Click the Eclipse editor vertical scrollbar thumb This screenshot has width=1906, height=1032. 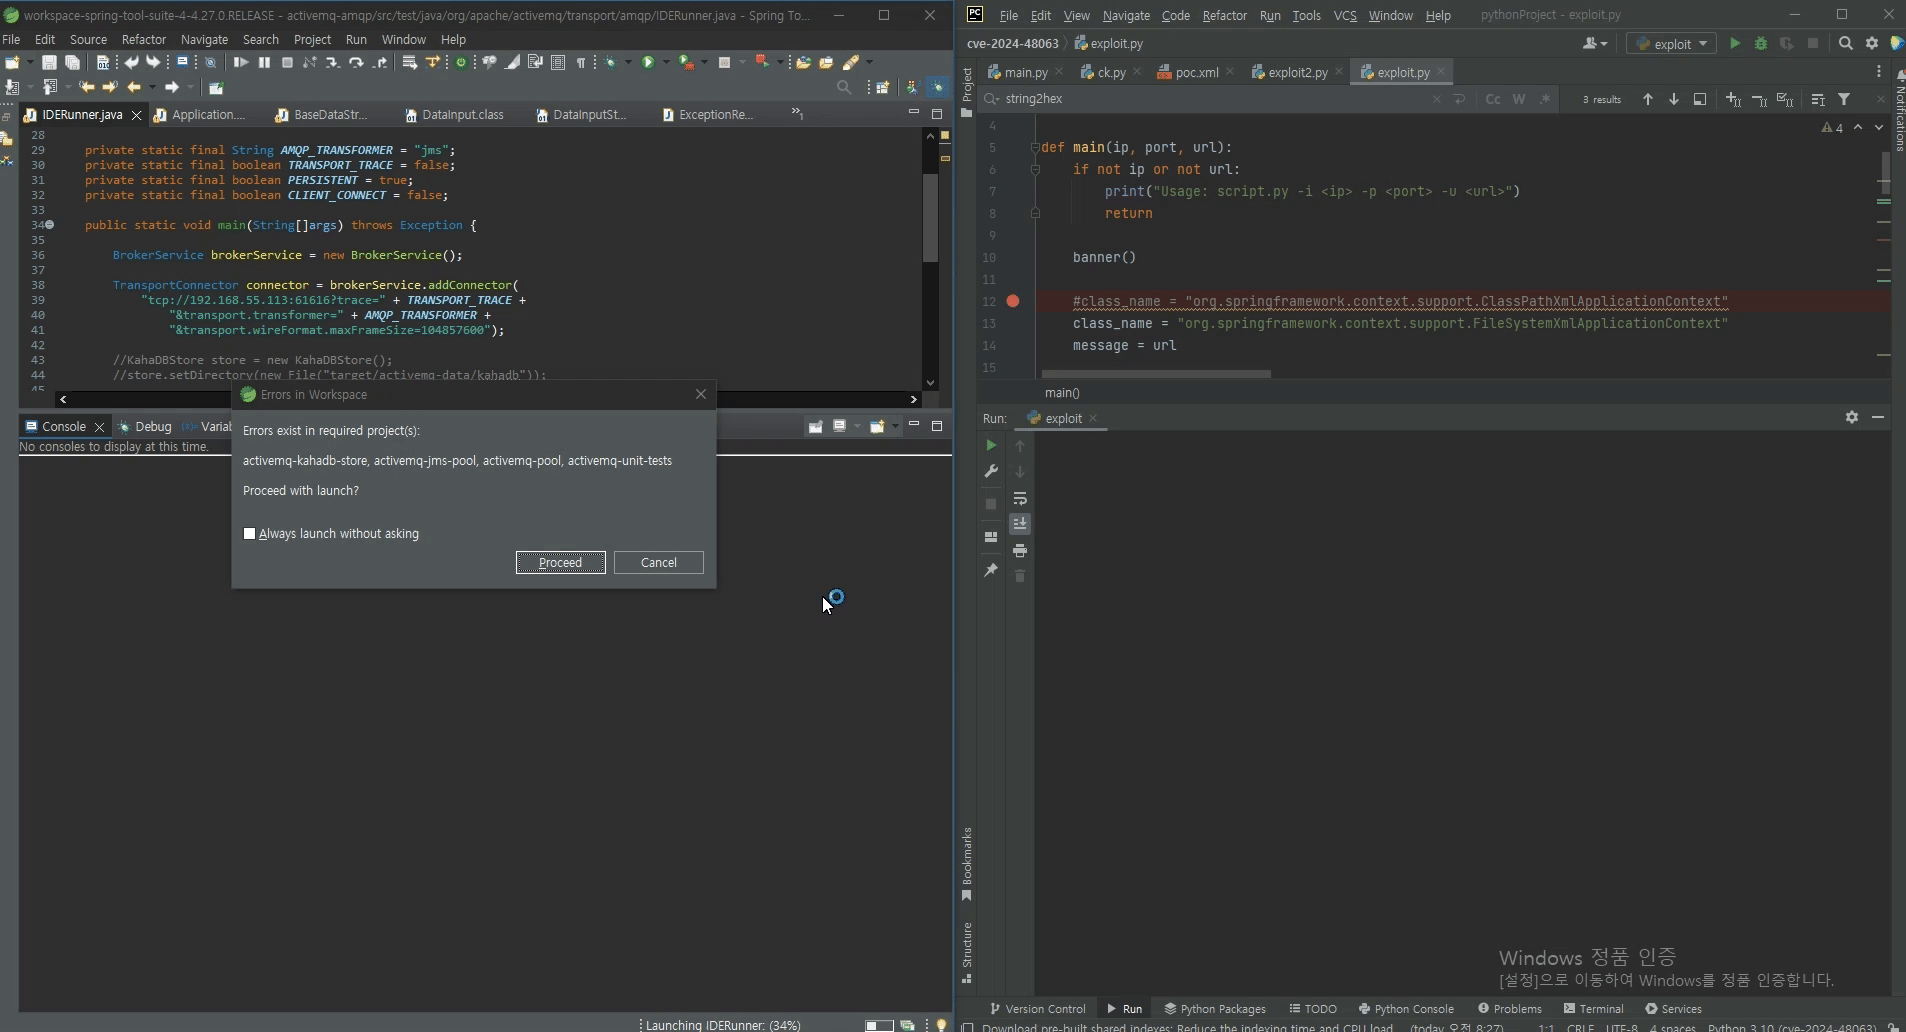click(930, 218)
